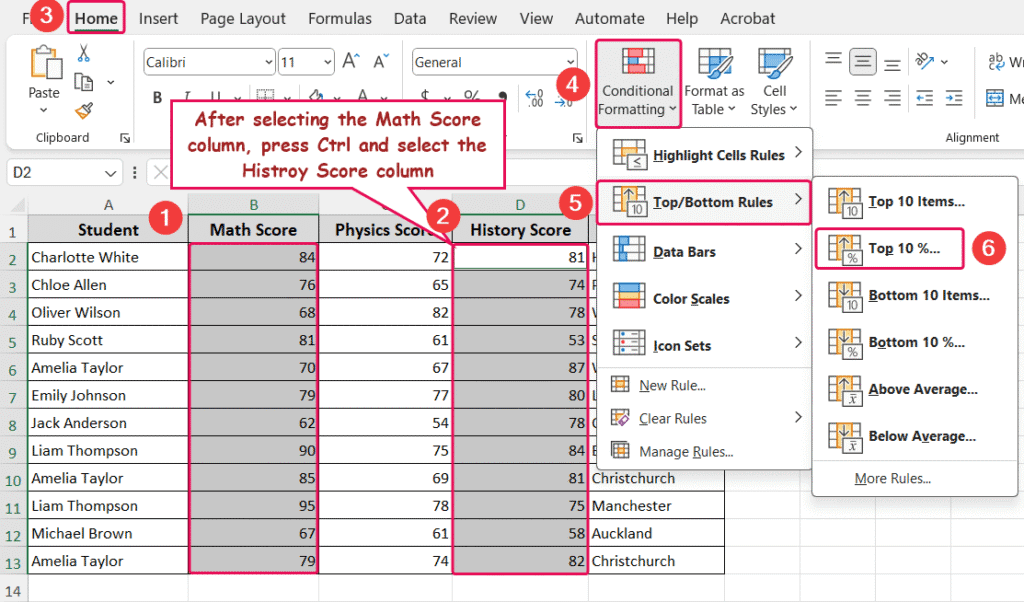The height and width of the screenshot is (602, 1024).
Task: Open the General number format dropdown
Action: point(570,61)
